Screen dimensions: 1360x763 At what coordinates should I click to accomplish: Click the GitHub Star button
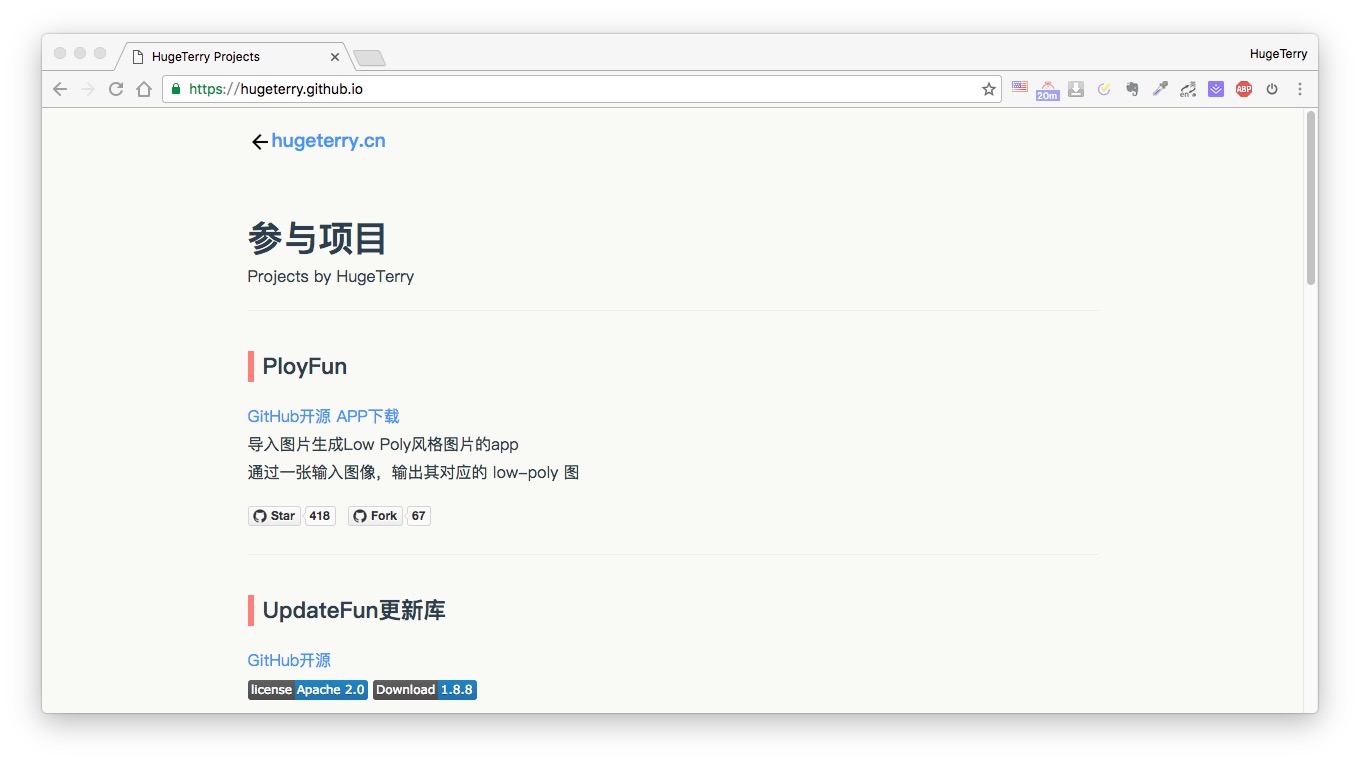pos(274,516)
